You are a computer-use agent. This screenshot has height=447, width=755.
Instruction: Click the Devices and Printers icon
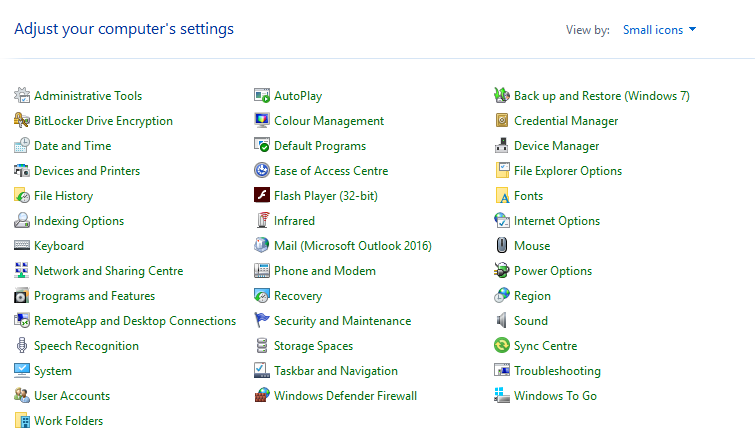coord(22,171)
